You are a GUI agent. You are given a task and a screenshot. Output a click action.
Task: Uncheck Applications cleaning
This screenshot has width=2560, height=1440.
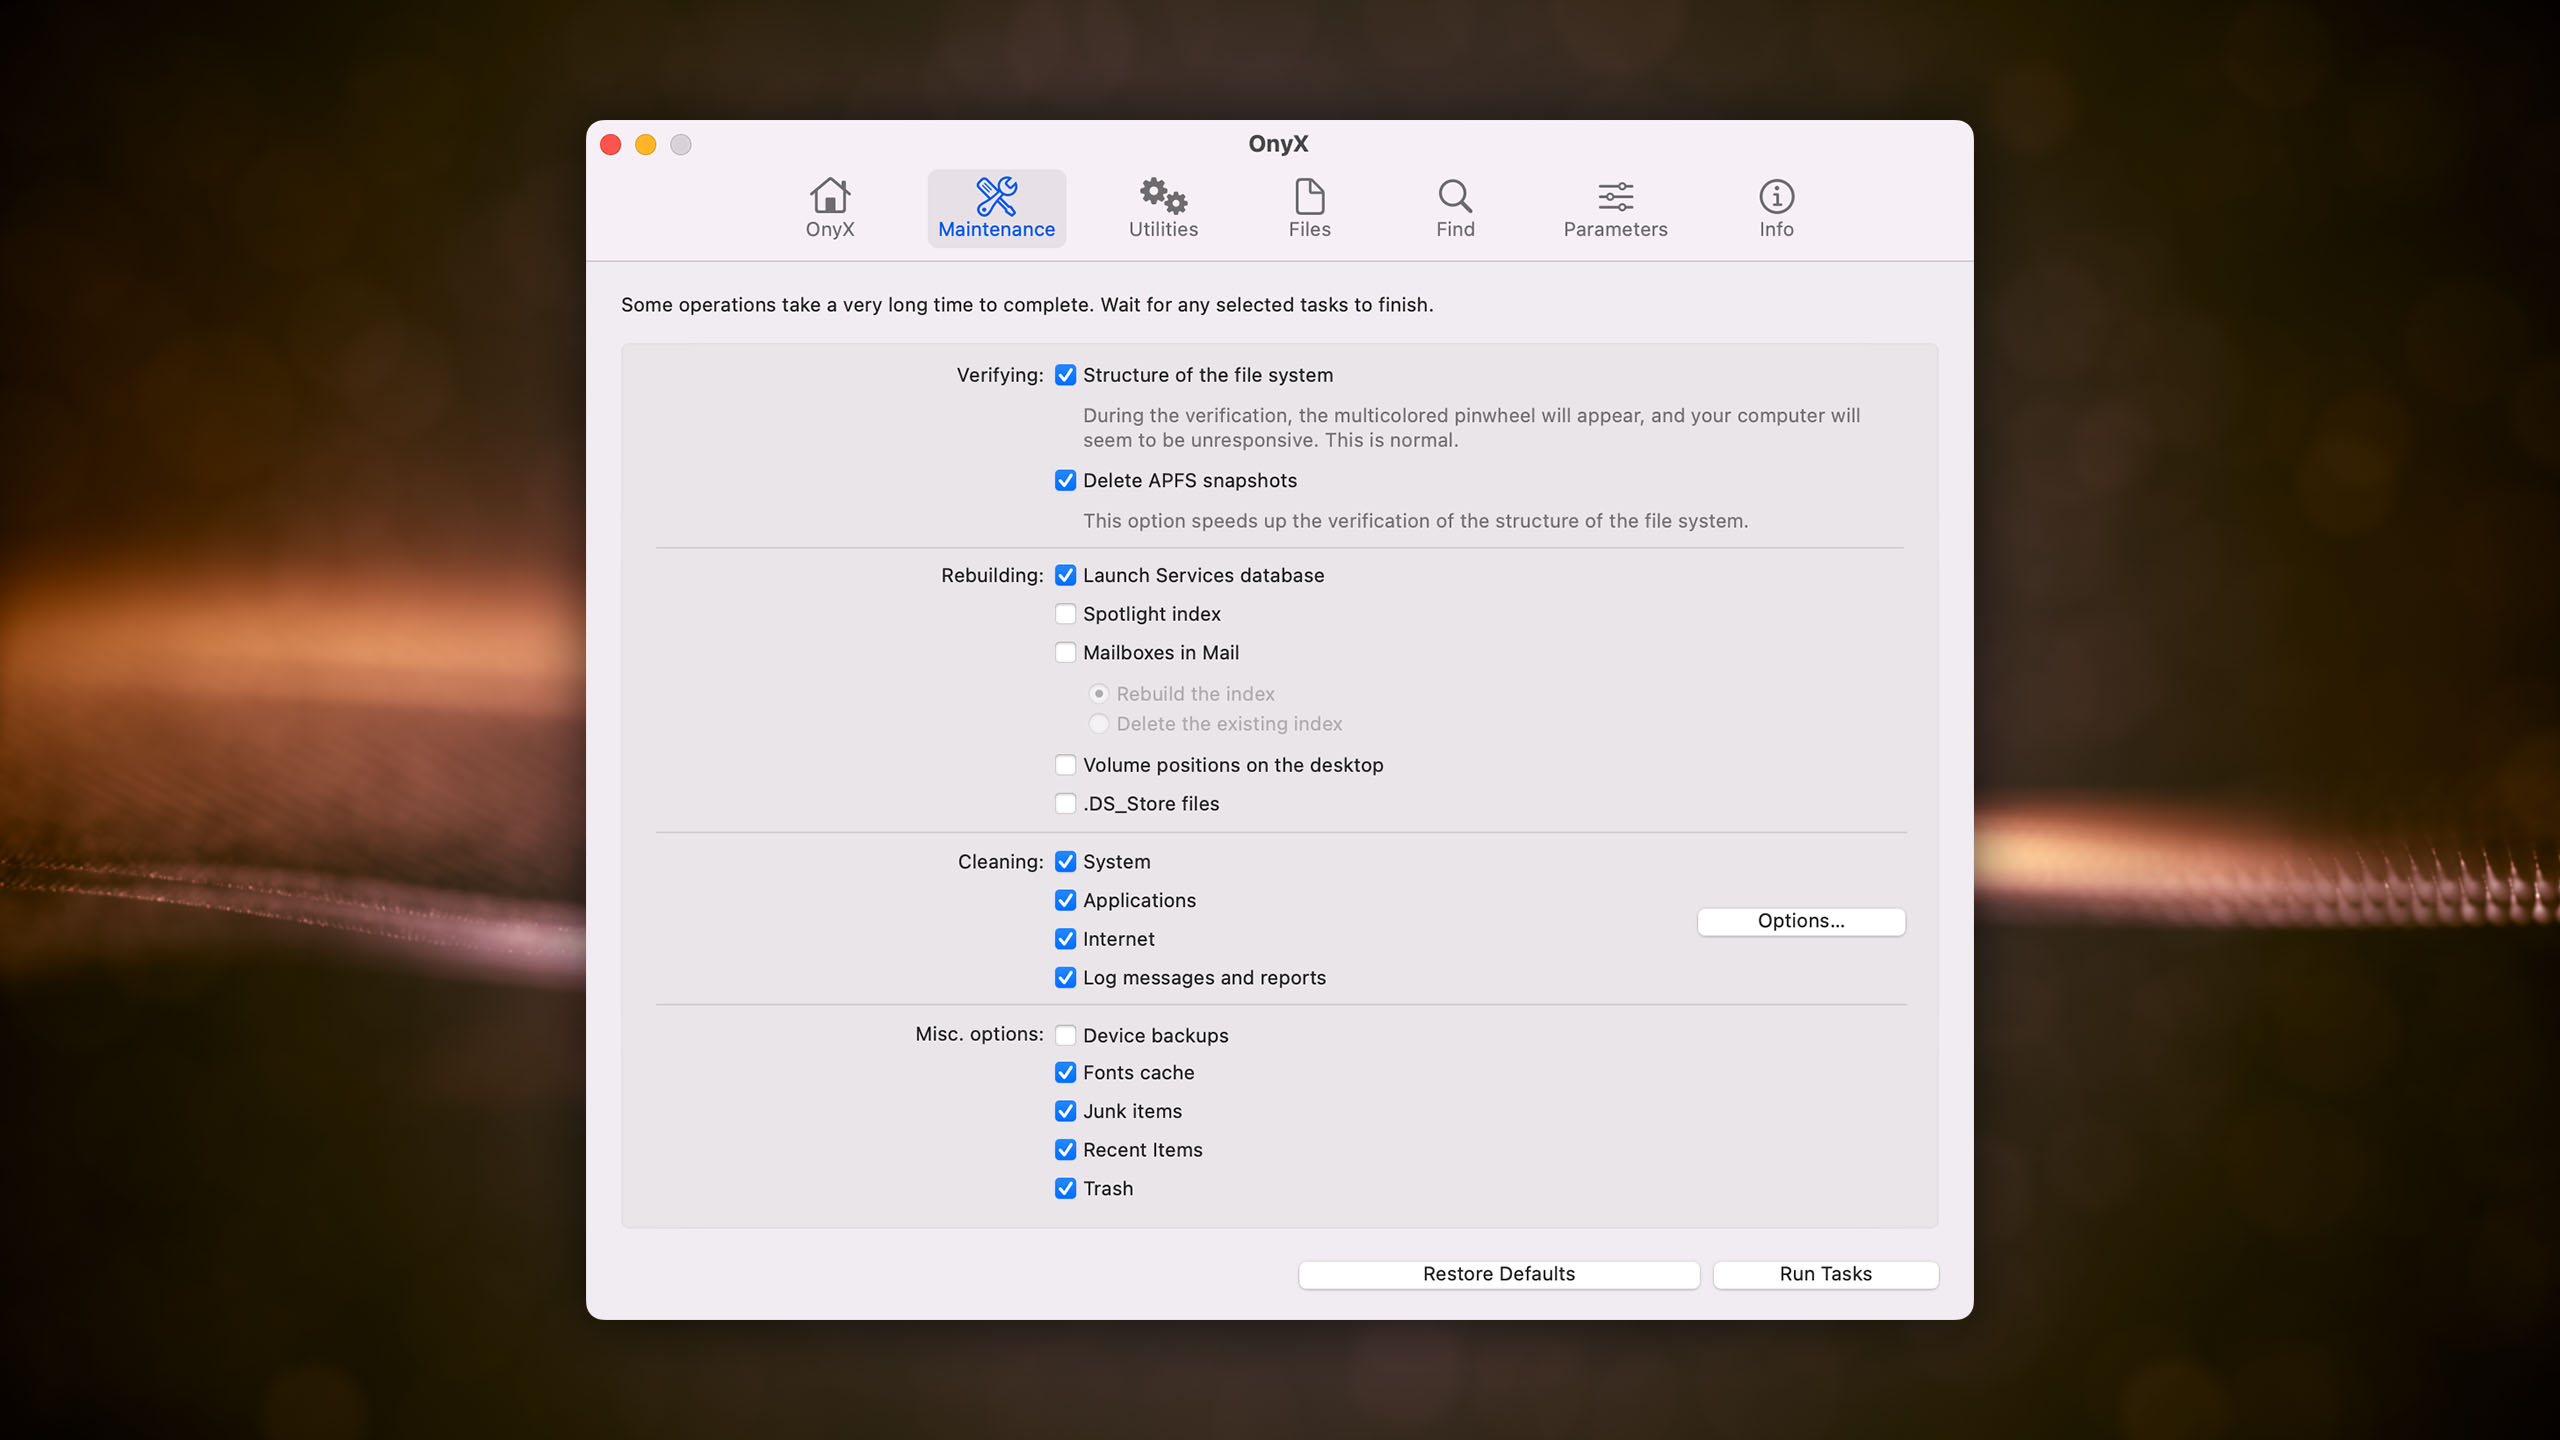[x=1065, y=901]
